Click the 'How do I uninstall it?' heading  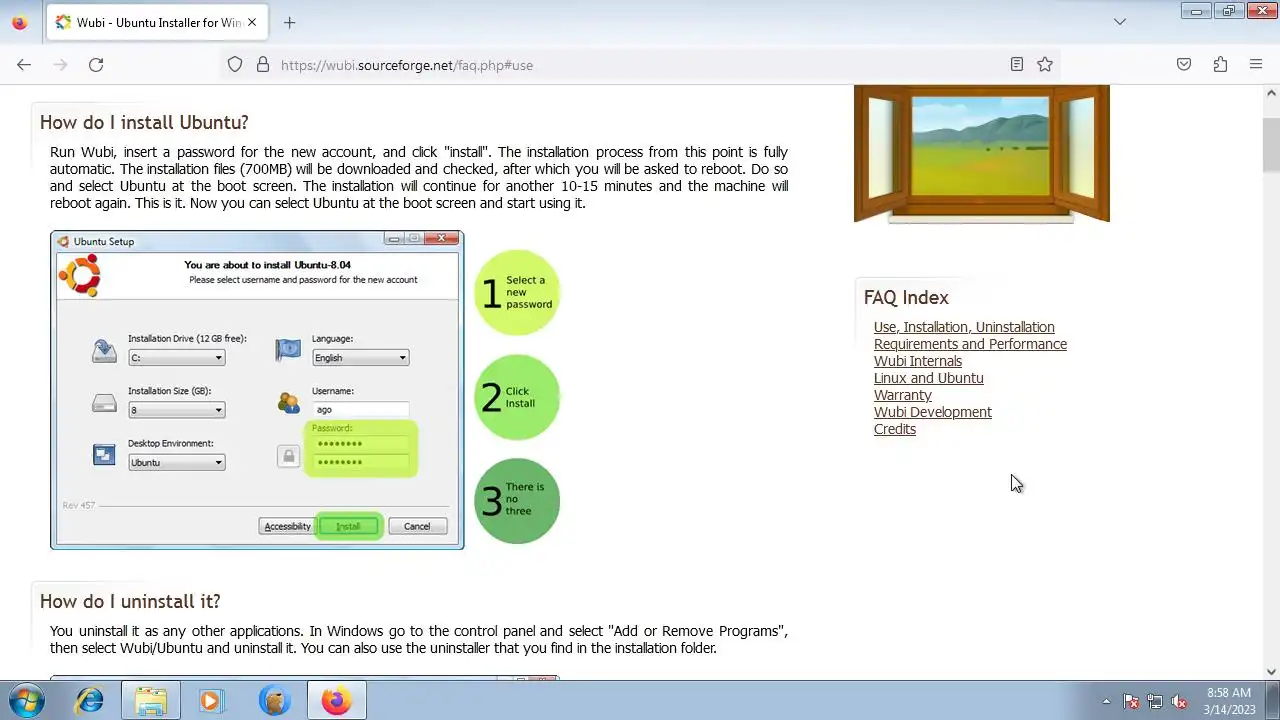130,601
